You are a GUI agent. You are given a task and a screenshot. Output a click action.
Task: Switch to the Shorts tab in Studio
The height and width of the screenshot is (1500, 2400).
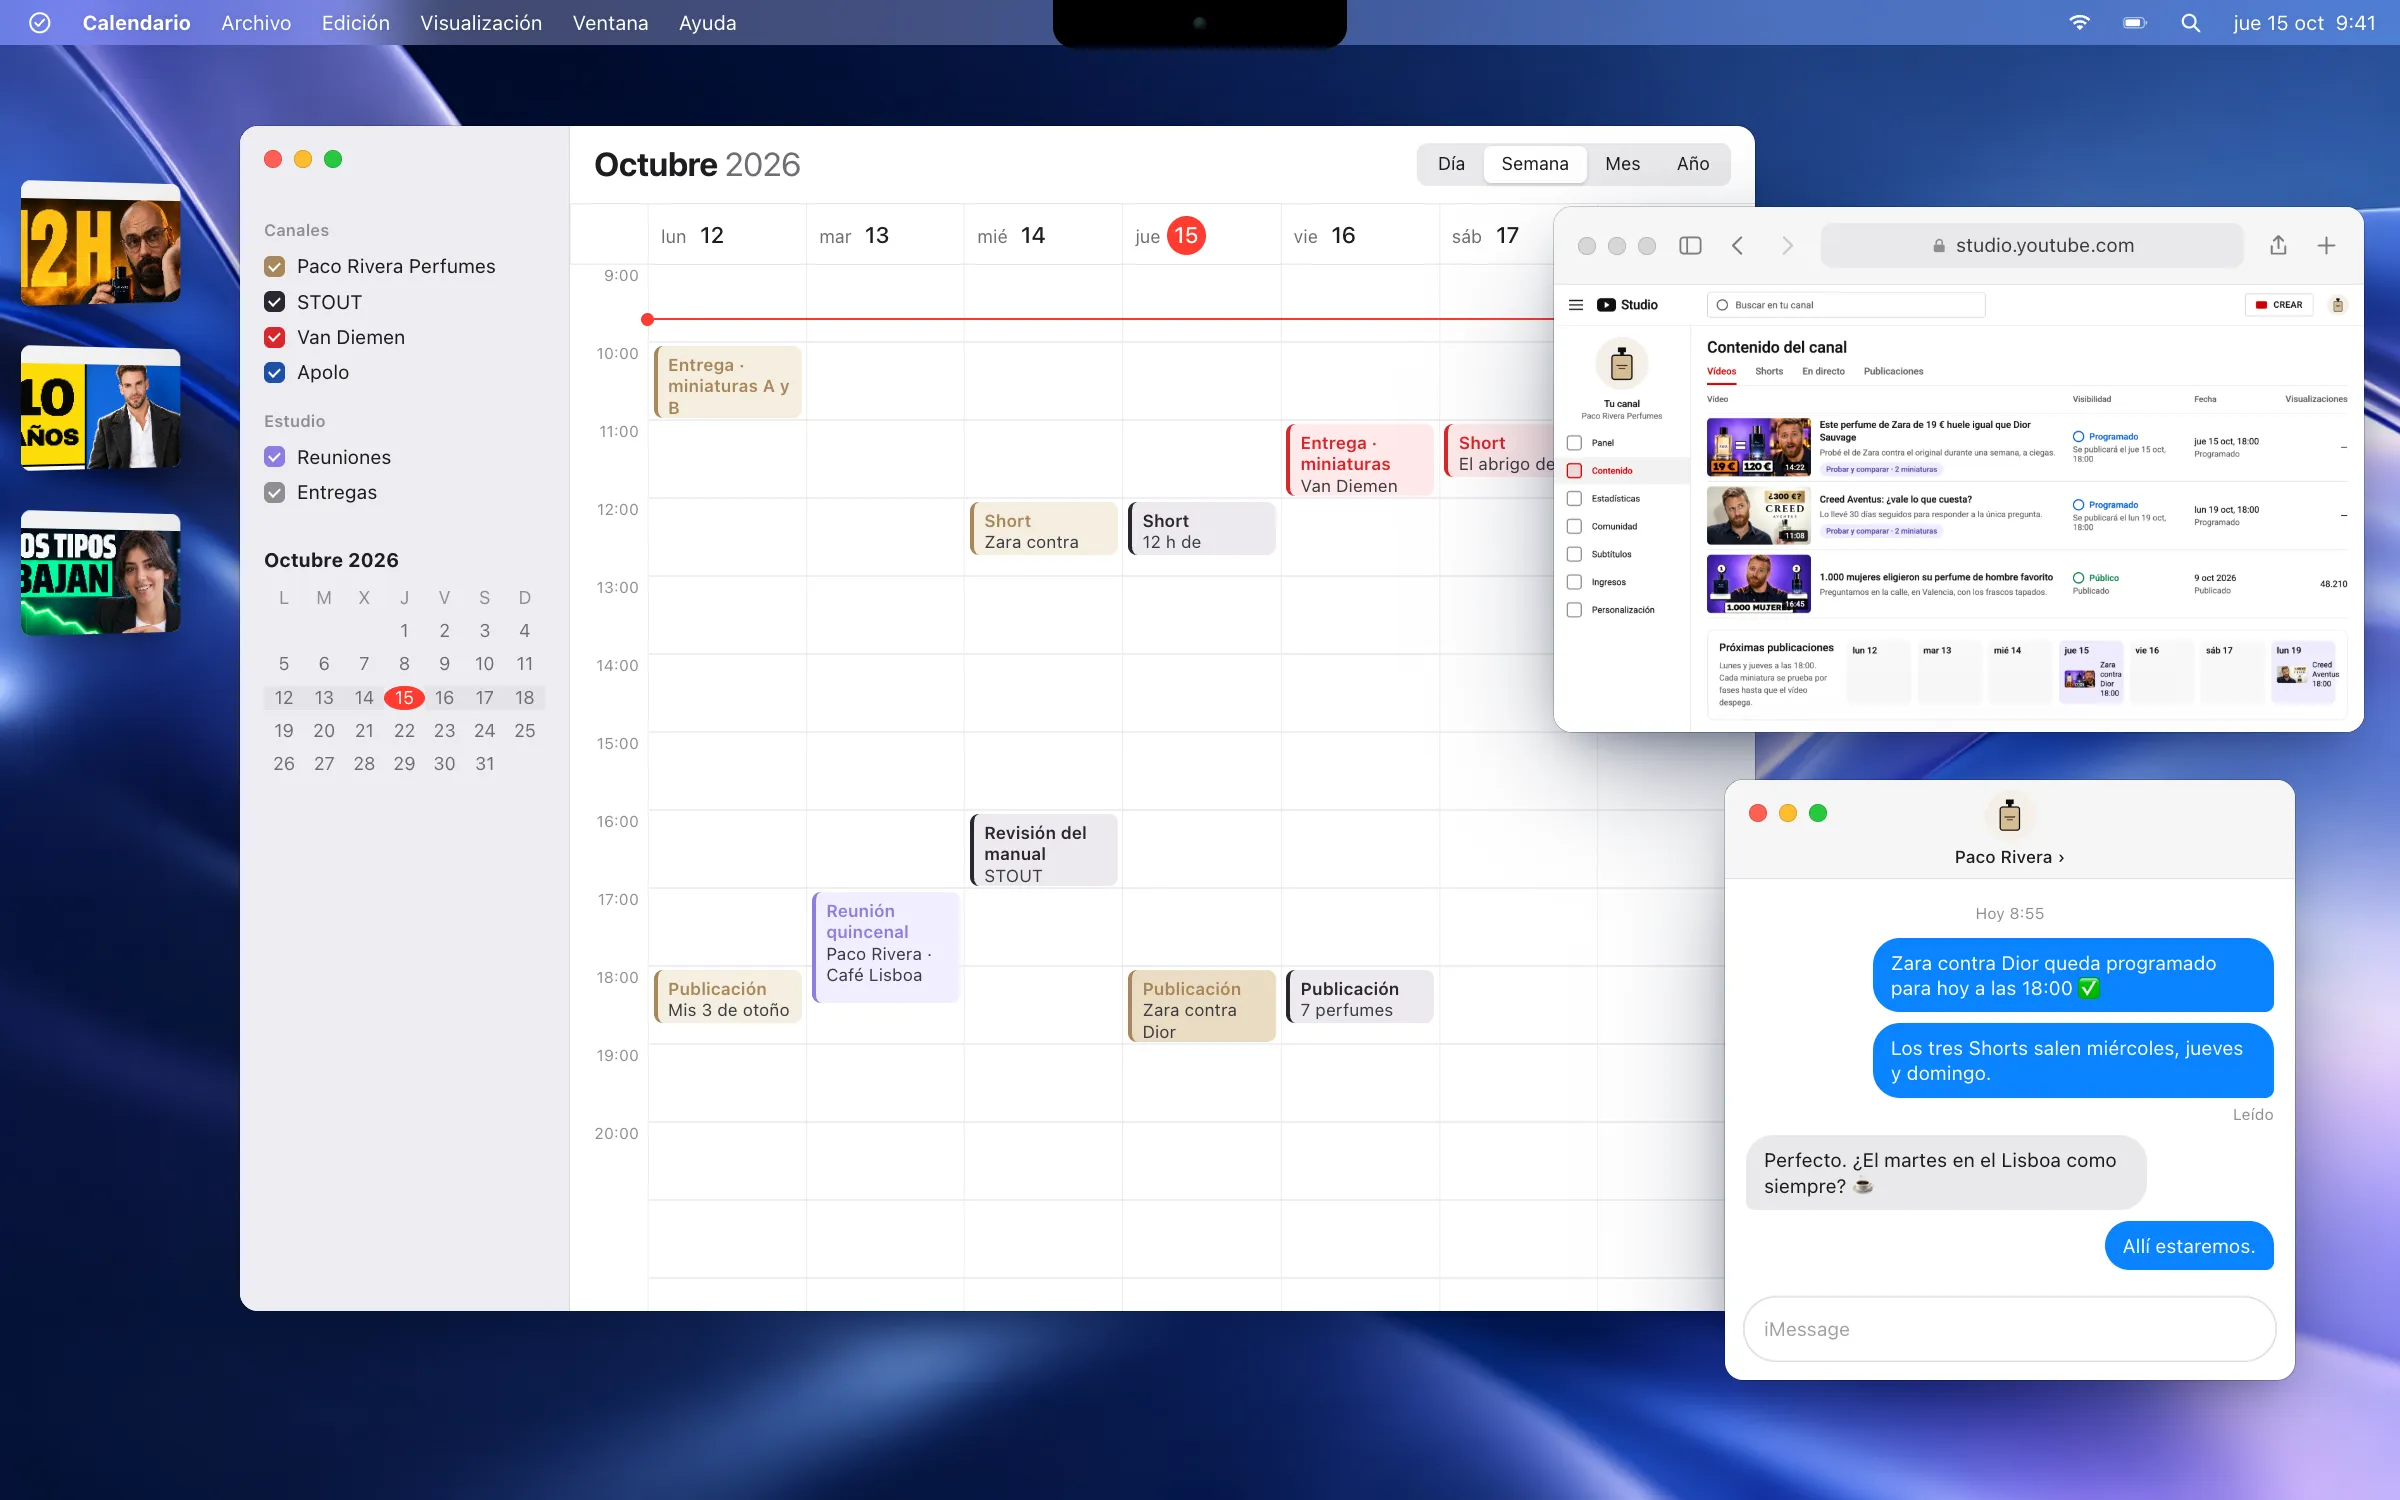click(1769, 372)
